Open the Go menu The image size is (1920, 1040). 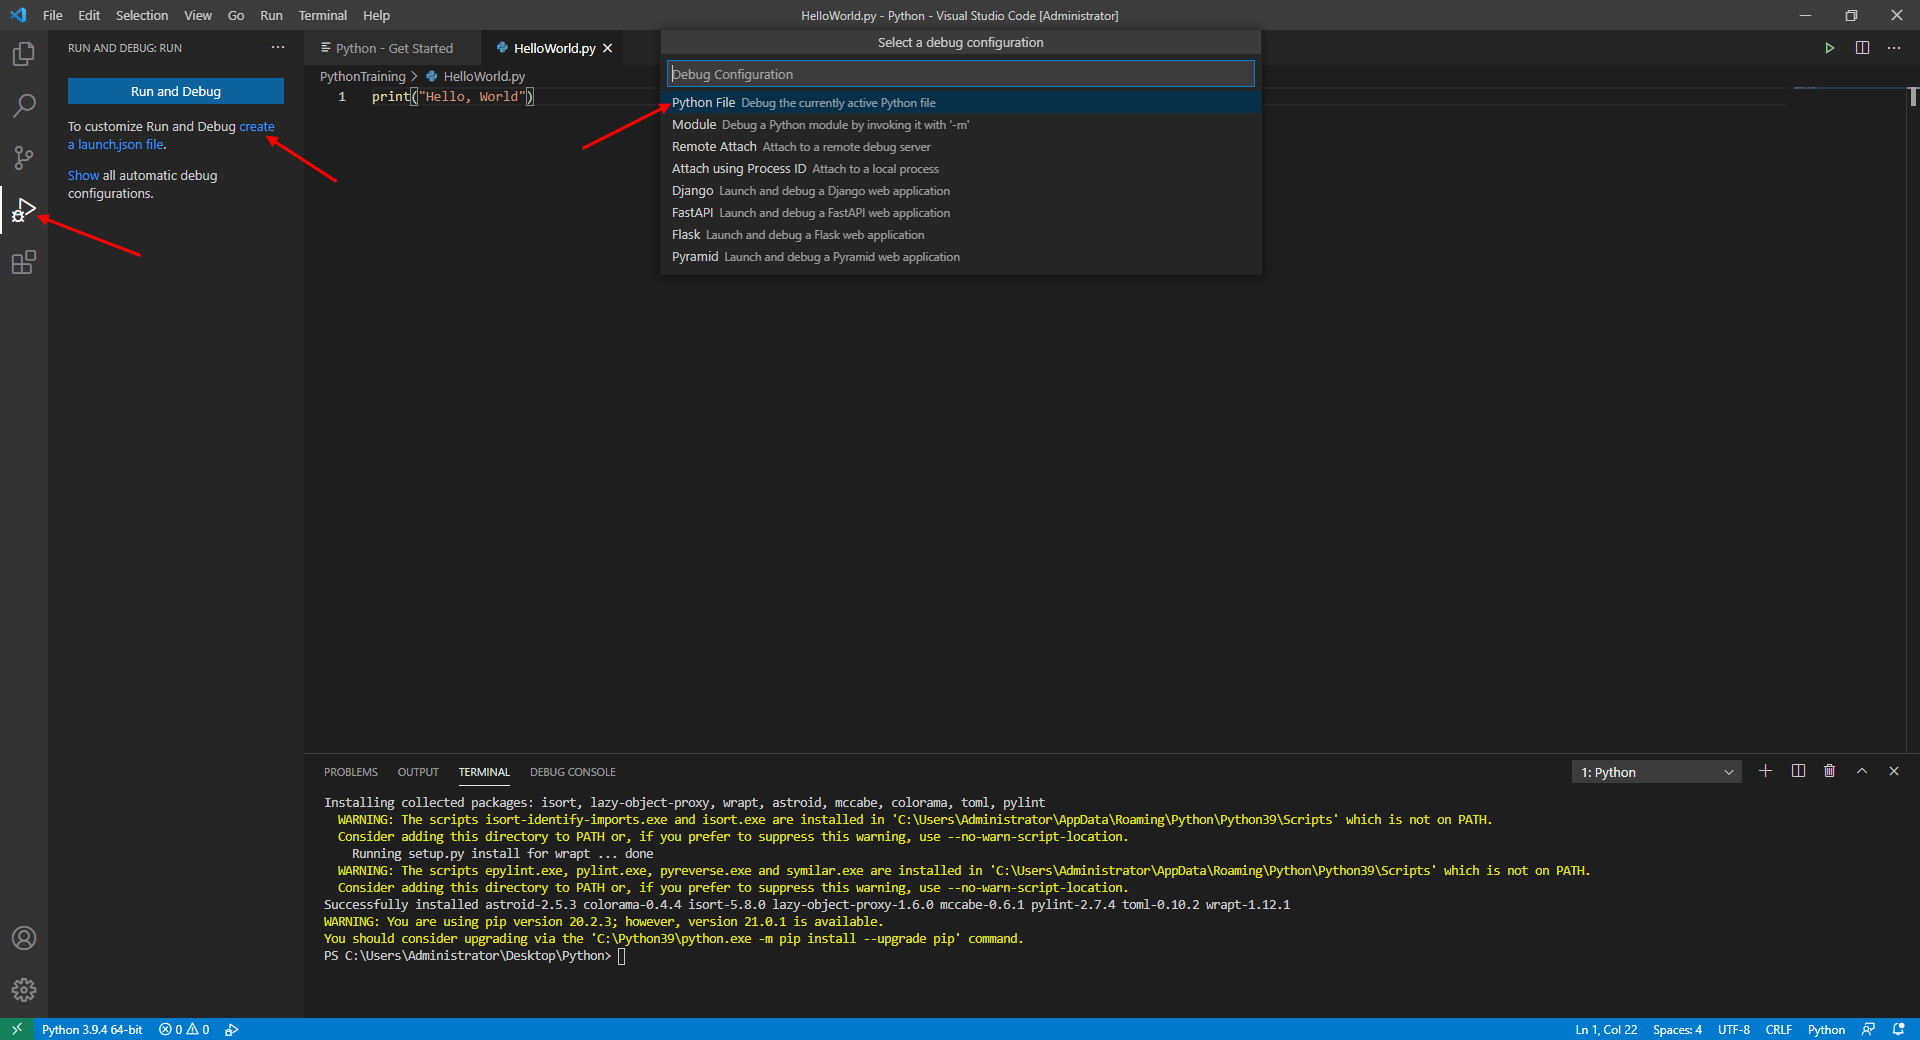[x=236, y=15]
